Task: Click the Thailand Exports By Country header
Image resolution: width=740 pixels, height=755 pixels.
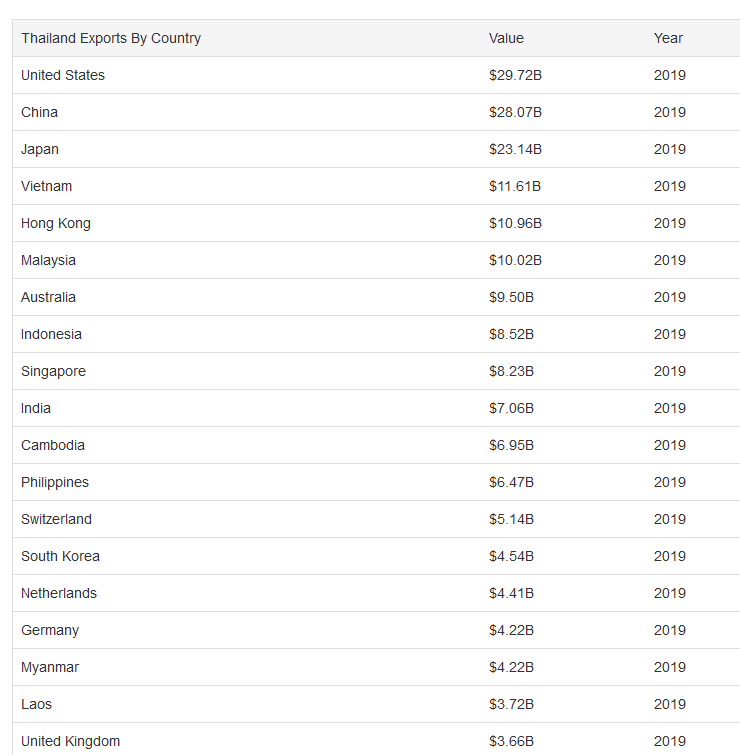Action: click(x=111, y=38)
